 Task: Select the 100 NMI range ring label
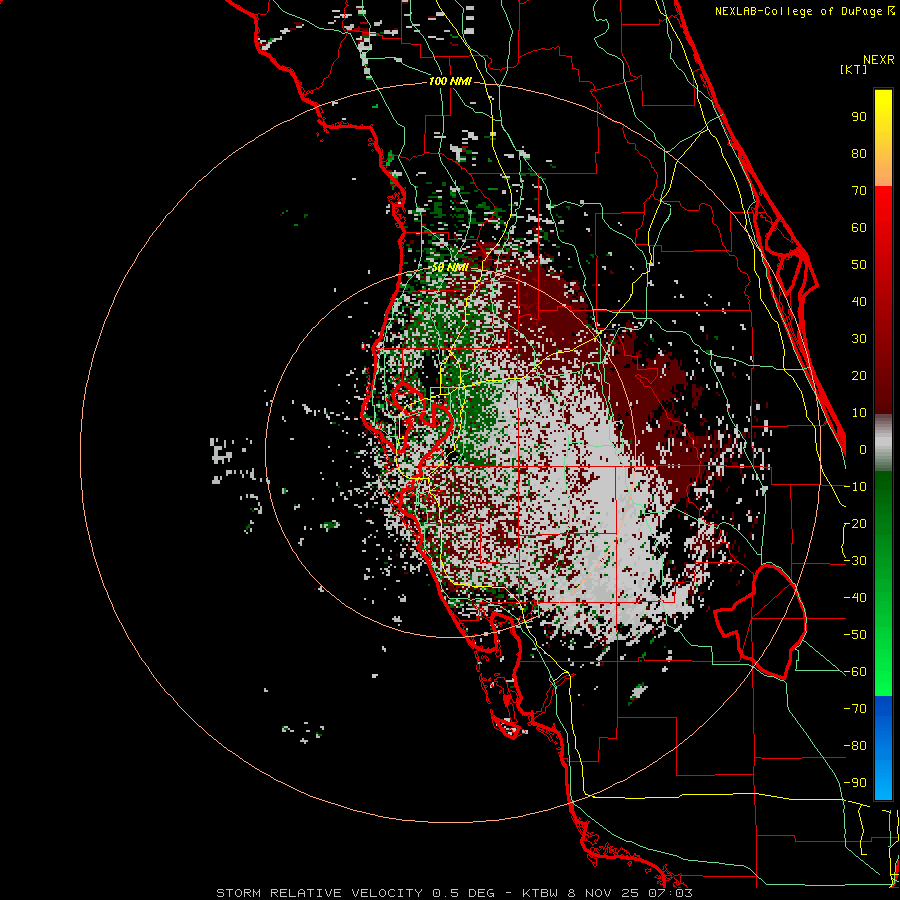[x=450, y=82]
